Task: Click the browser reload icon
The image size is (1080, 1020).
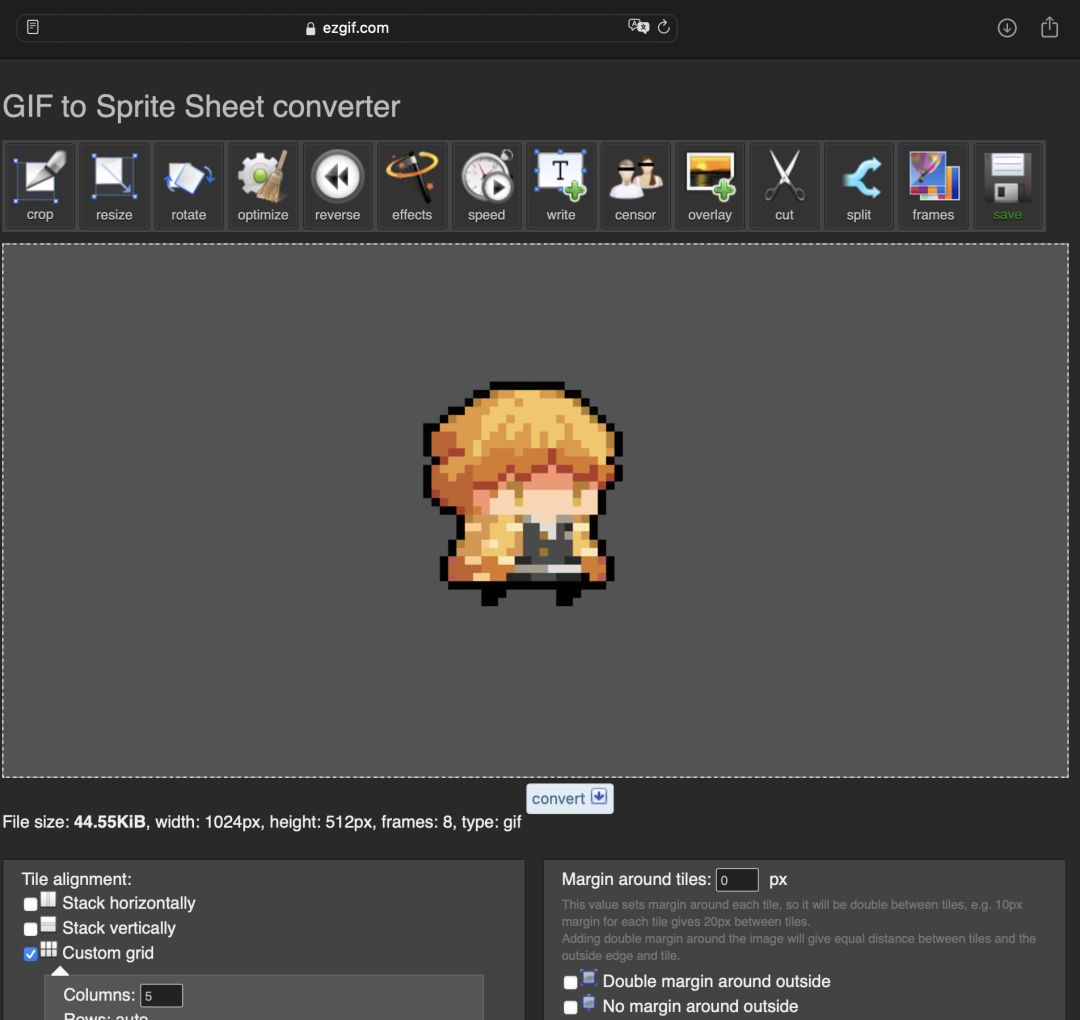Action: pyautogui.click(x=663, y=27)
